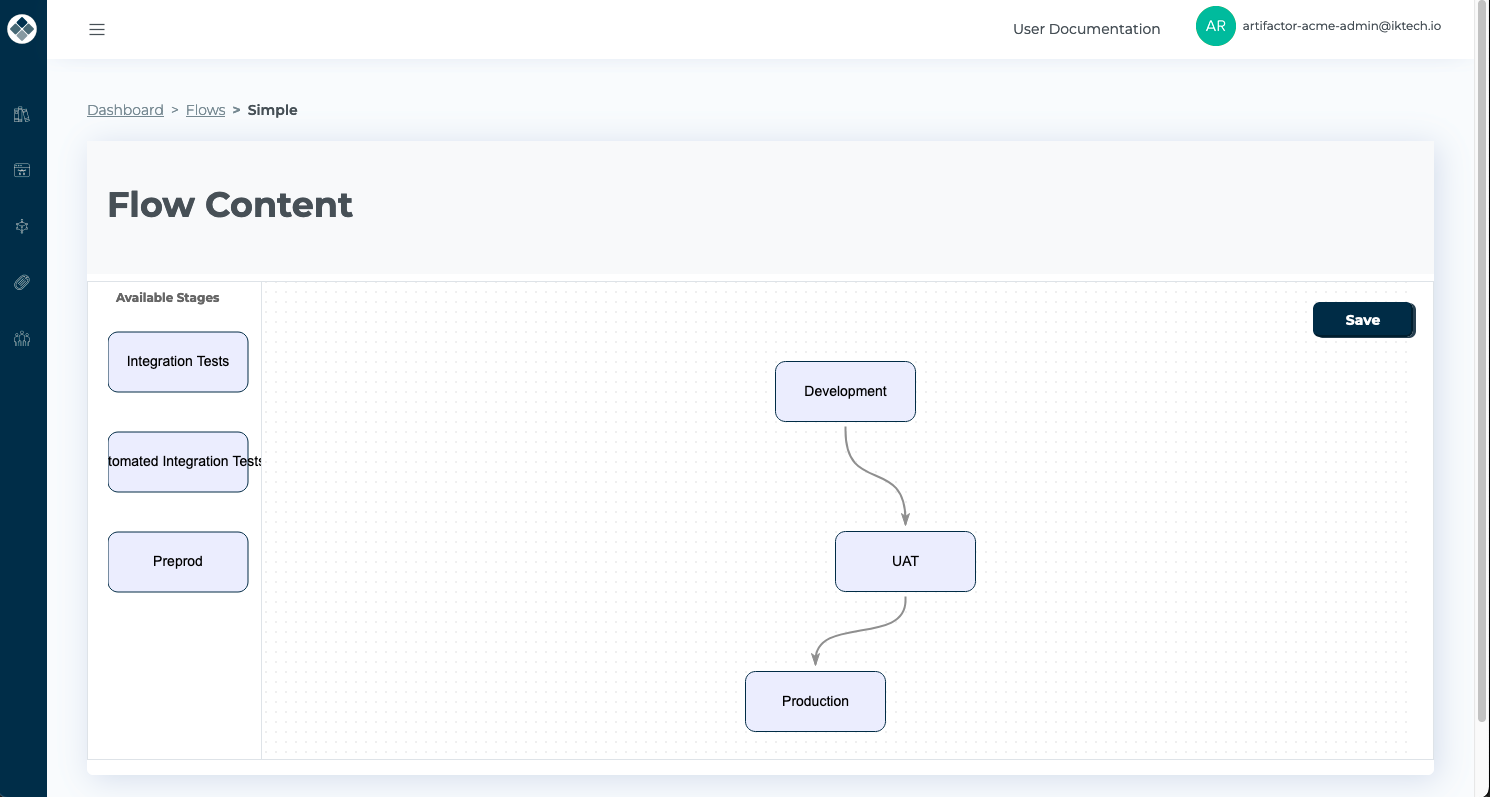Open the network node icon in the sidebar

[22, 227]
